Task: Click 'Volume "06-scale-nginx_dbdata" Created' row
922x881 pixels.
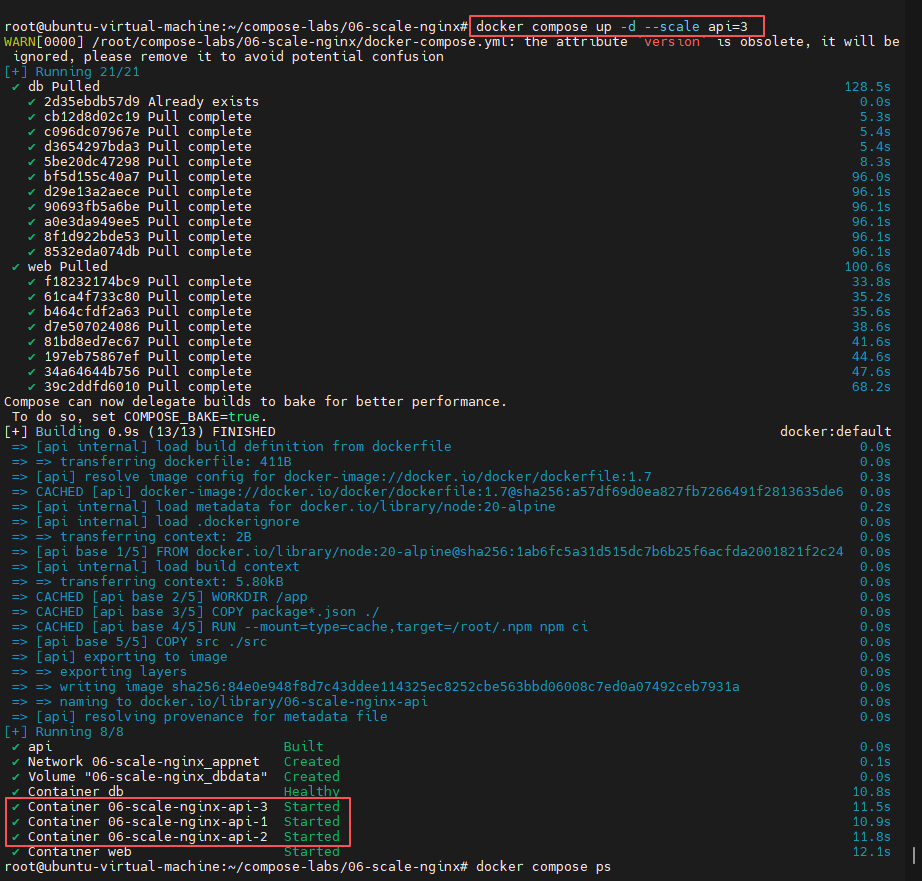Action: 183,776
